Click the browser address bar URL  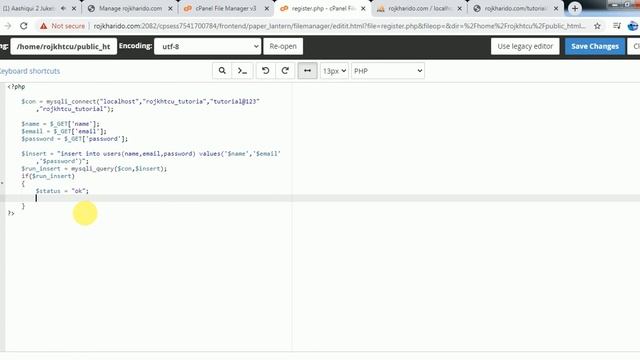pos(339,26)
